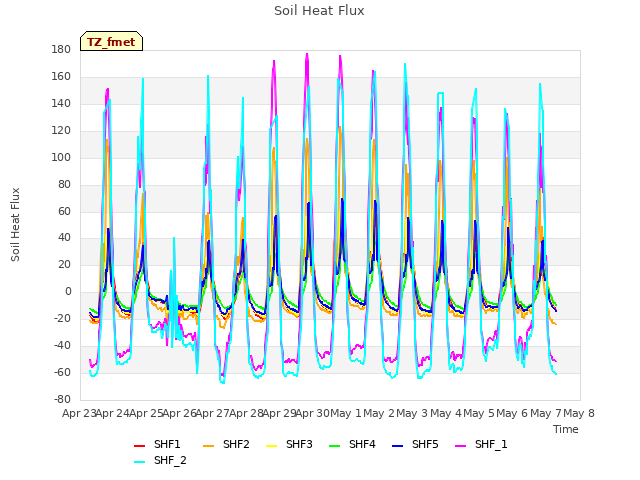Click the Time axis label
640x480 pixels.
[566, 429]
